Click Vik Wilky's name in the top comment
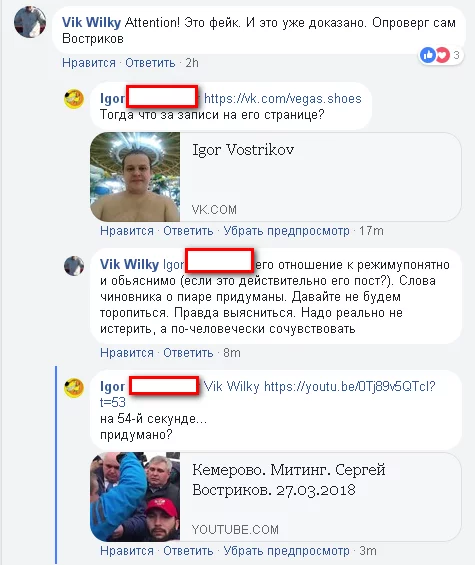475x565 pixels. click(92, 22)
